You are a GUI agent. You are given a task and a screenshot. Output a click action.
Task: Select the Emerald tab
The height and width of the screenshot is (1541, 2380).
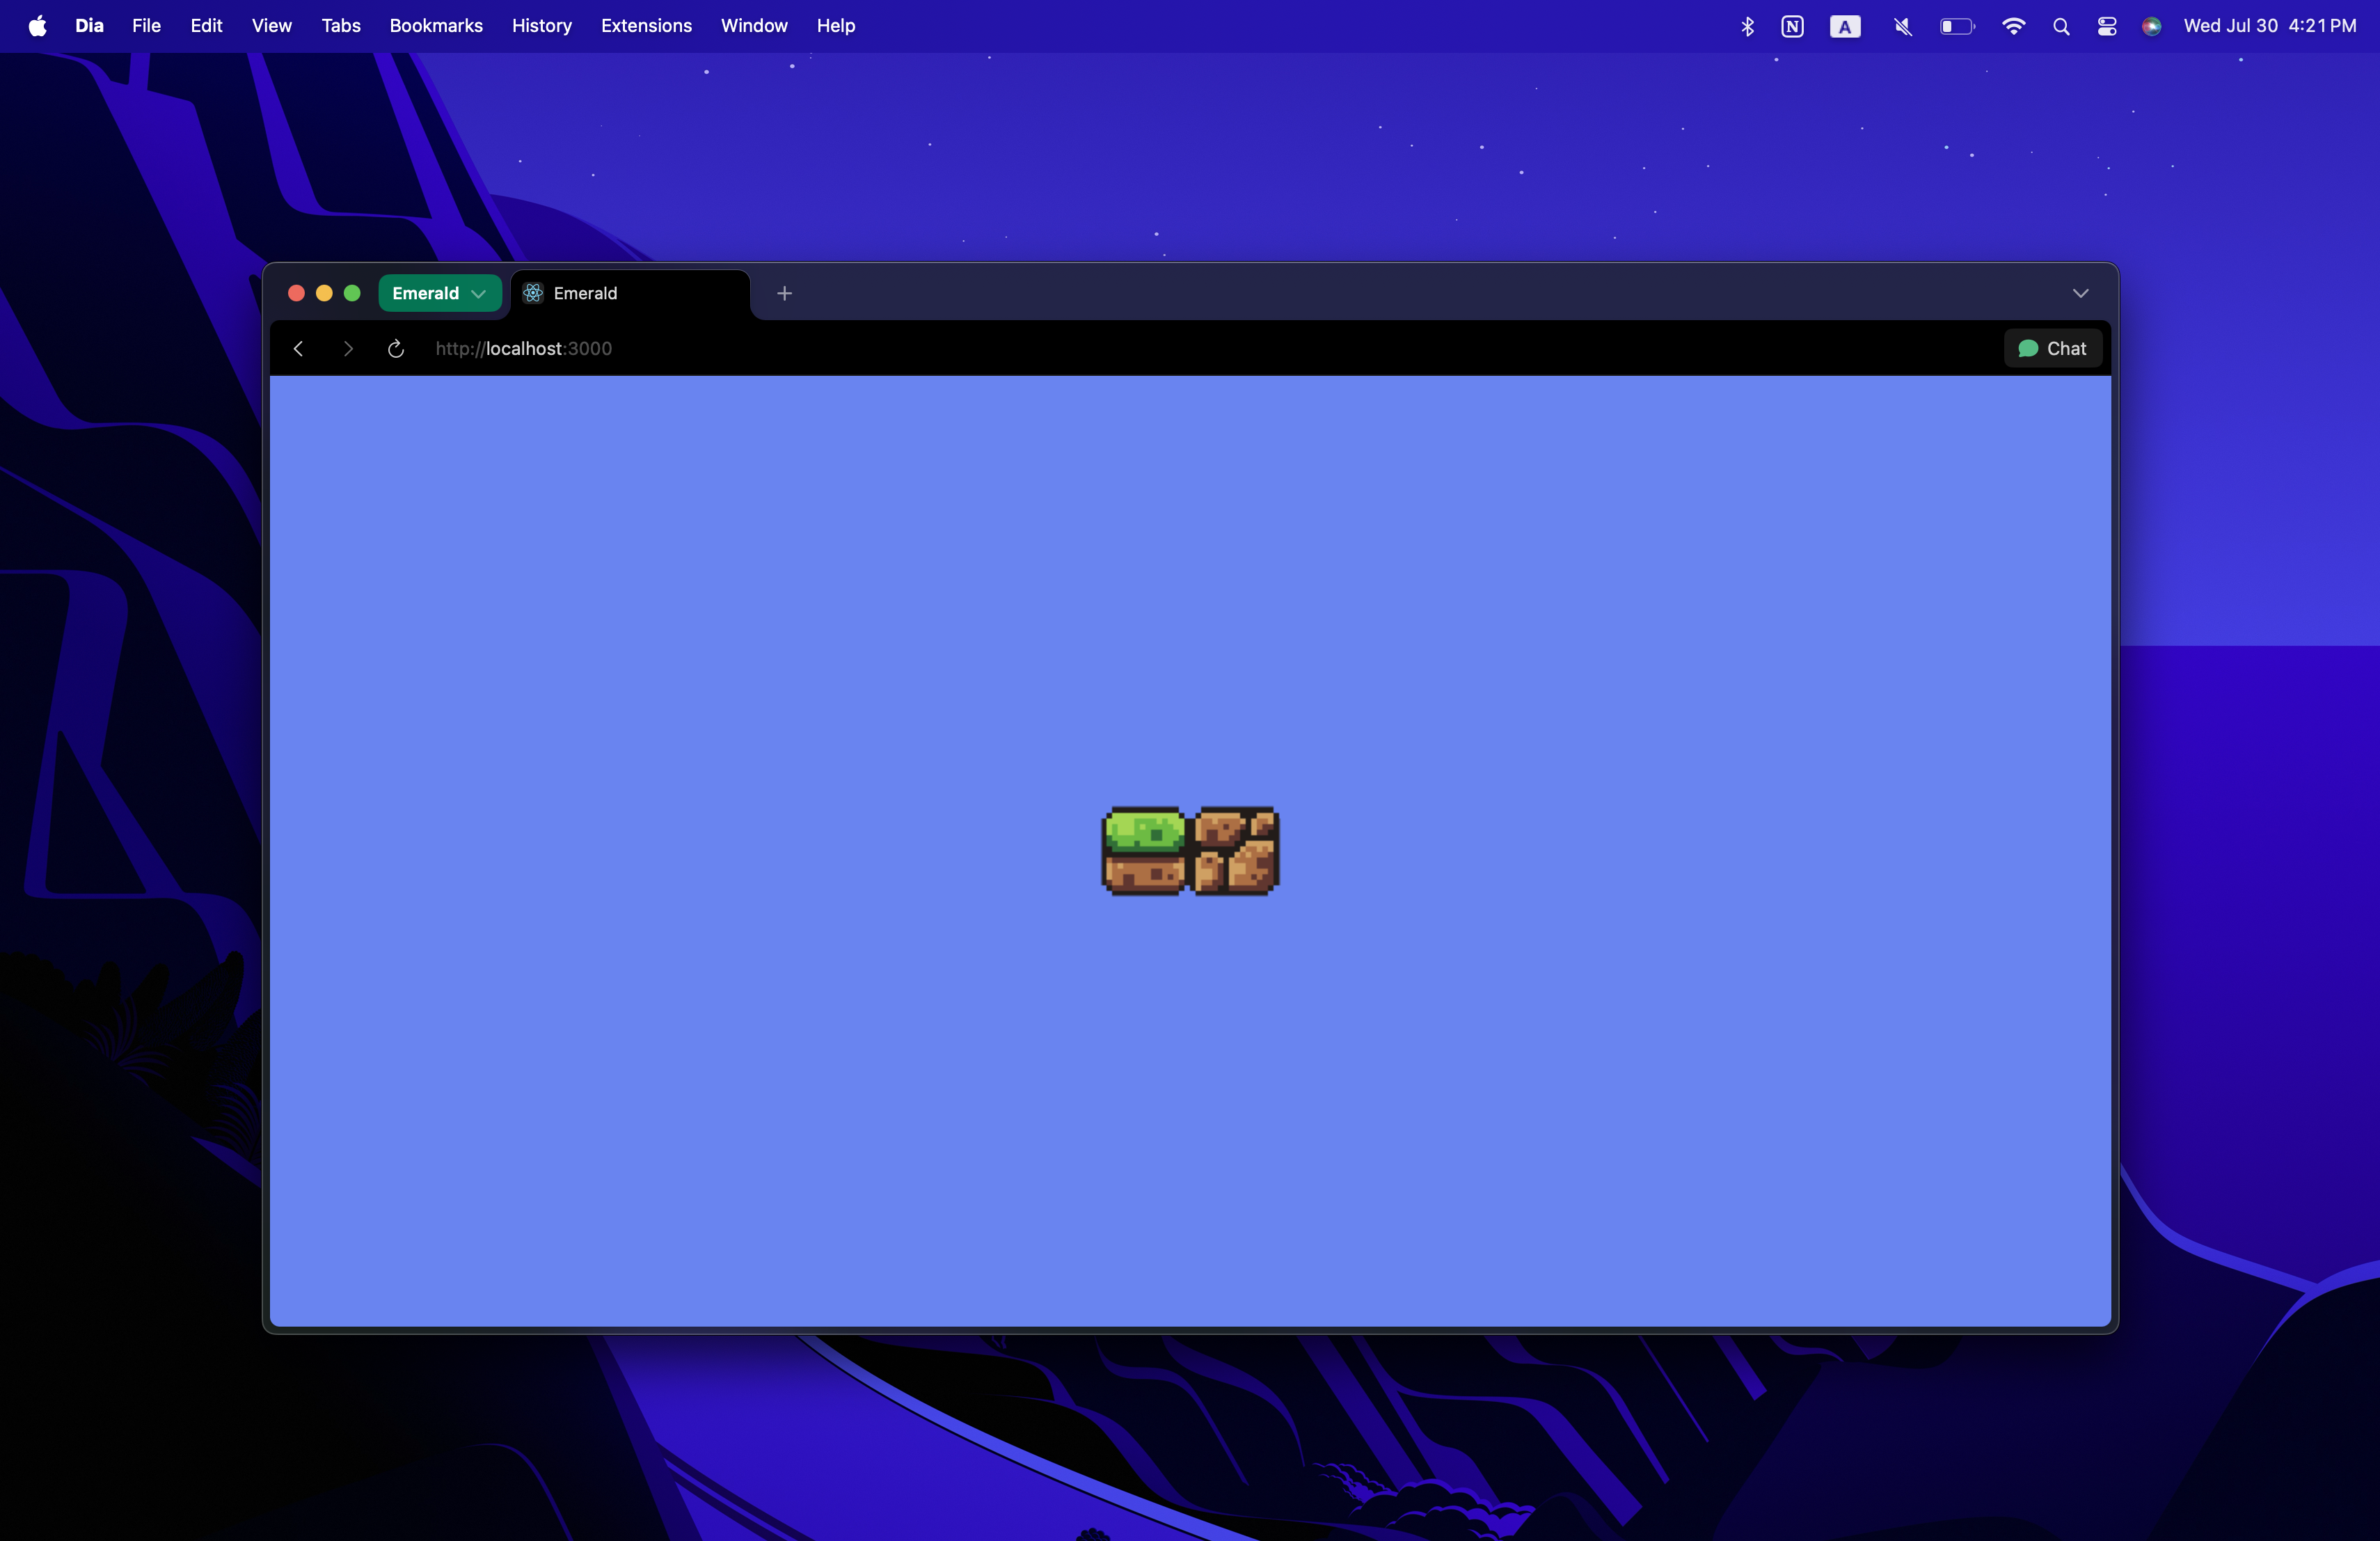point(630,293)
